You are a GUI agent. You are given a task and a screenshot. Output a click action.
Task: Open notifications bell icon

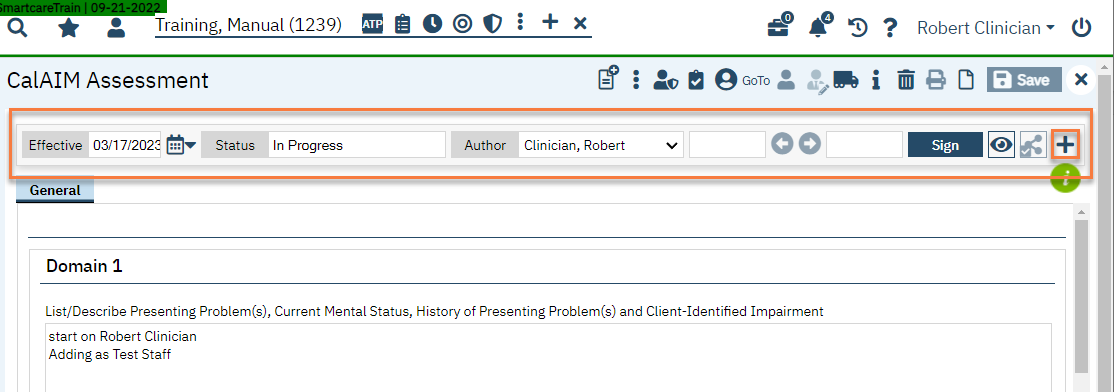tap(820, 27)
